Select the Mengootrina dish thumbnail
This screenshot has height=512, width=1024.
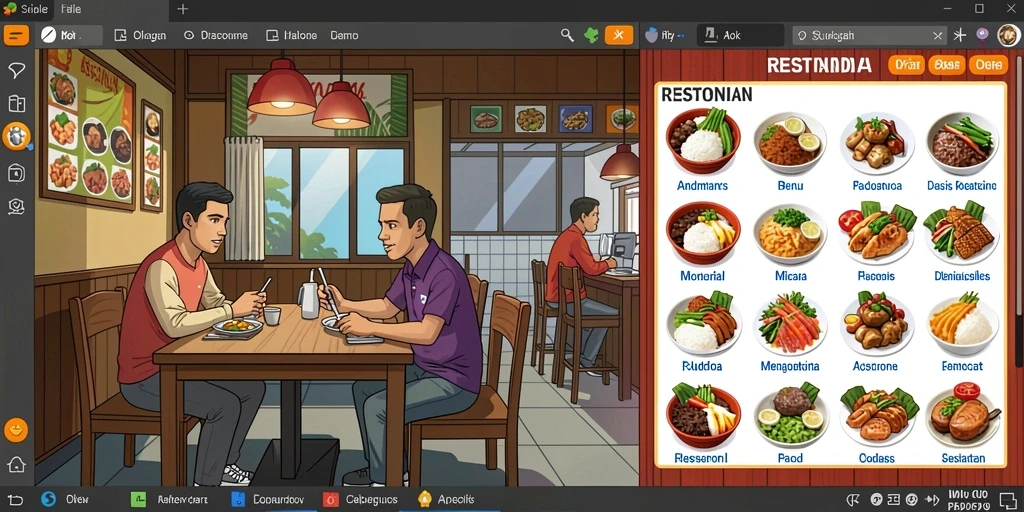pos(790,323)
